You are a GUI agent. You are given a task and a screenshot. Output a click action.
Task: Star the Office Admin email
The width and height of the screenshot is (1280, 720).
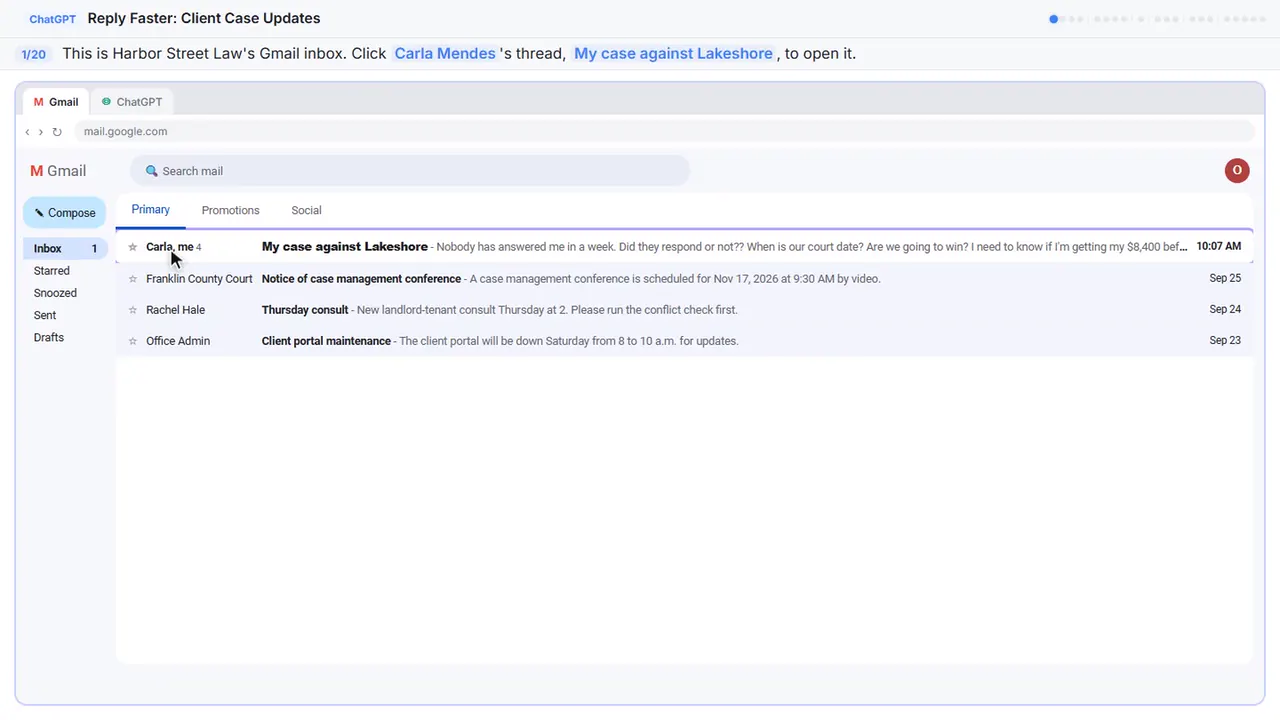(x=133, y=341)
